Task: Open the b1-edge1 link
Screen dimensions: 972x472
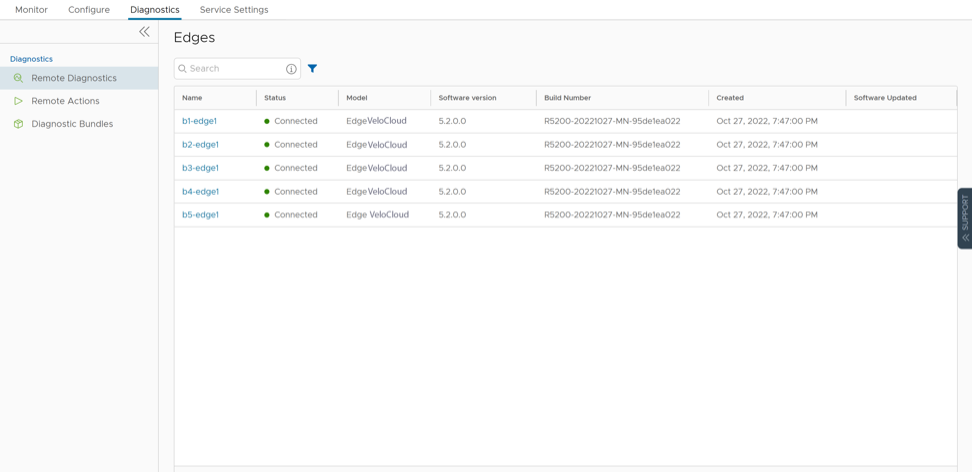Action: (x=199, y=121)
